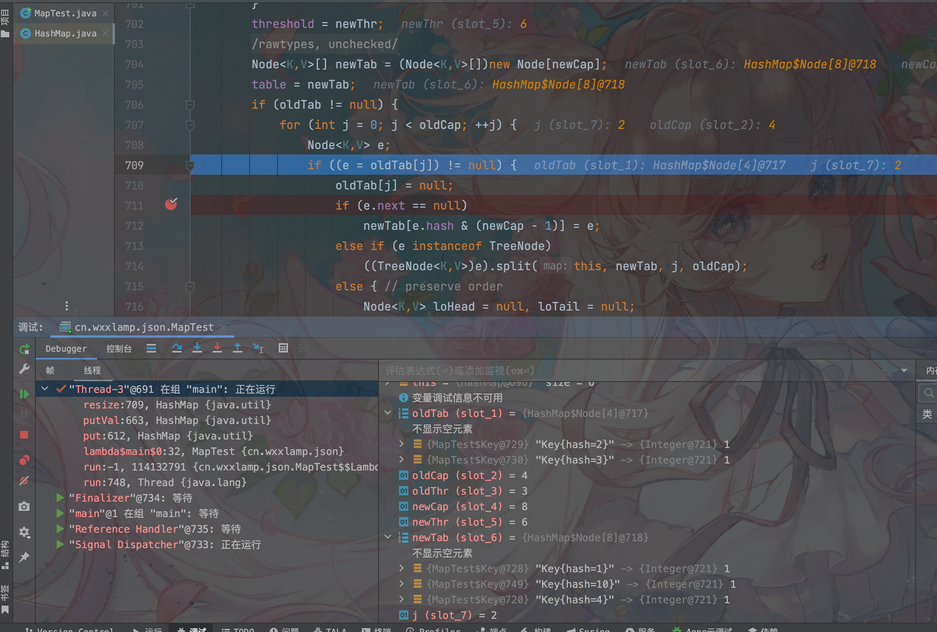Collapse code fold marker at line 707
Viewport: 937px width, 632px height.
click(190, 125)
